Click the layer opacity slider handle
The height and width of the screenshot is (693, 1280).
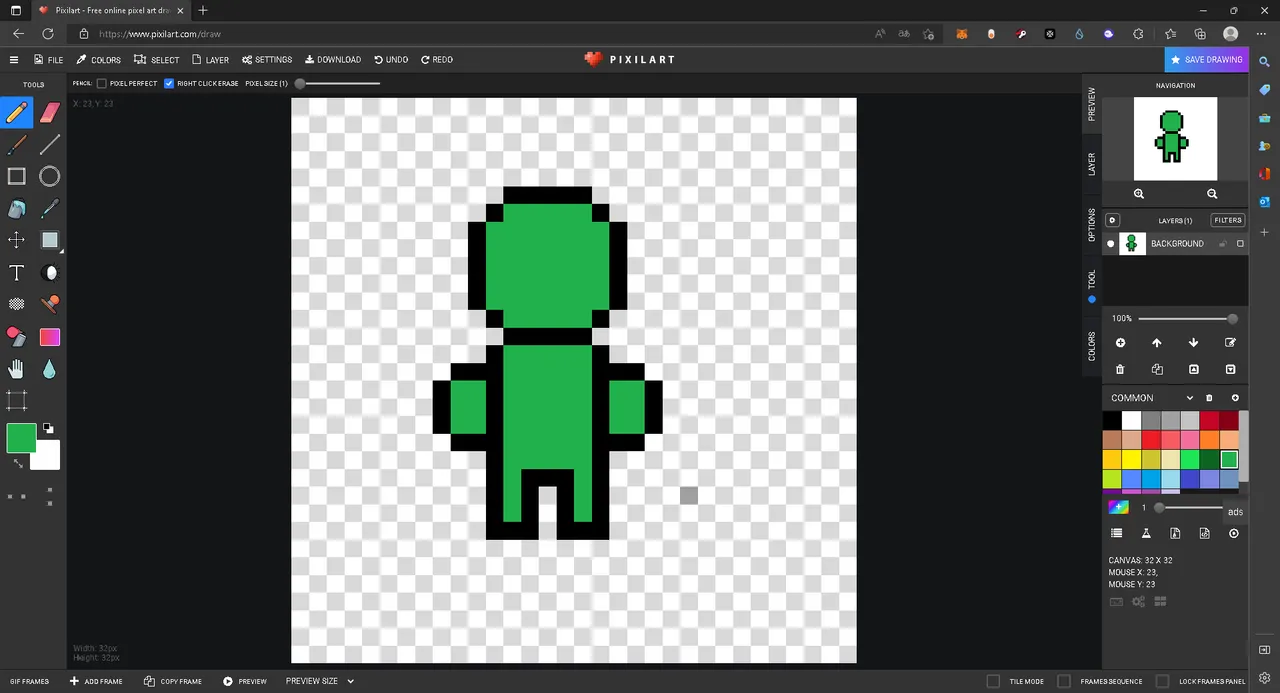(1233, 319)
